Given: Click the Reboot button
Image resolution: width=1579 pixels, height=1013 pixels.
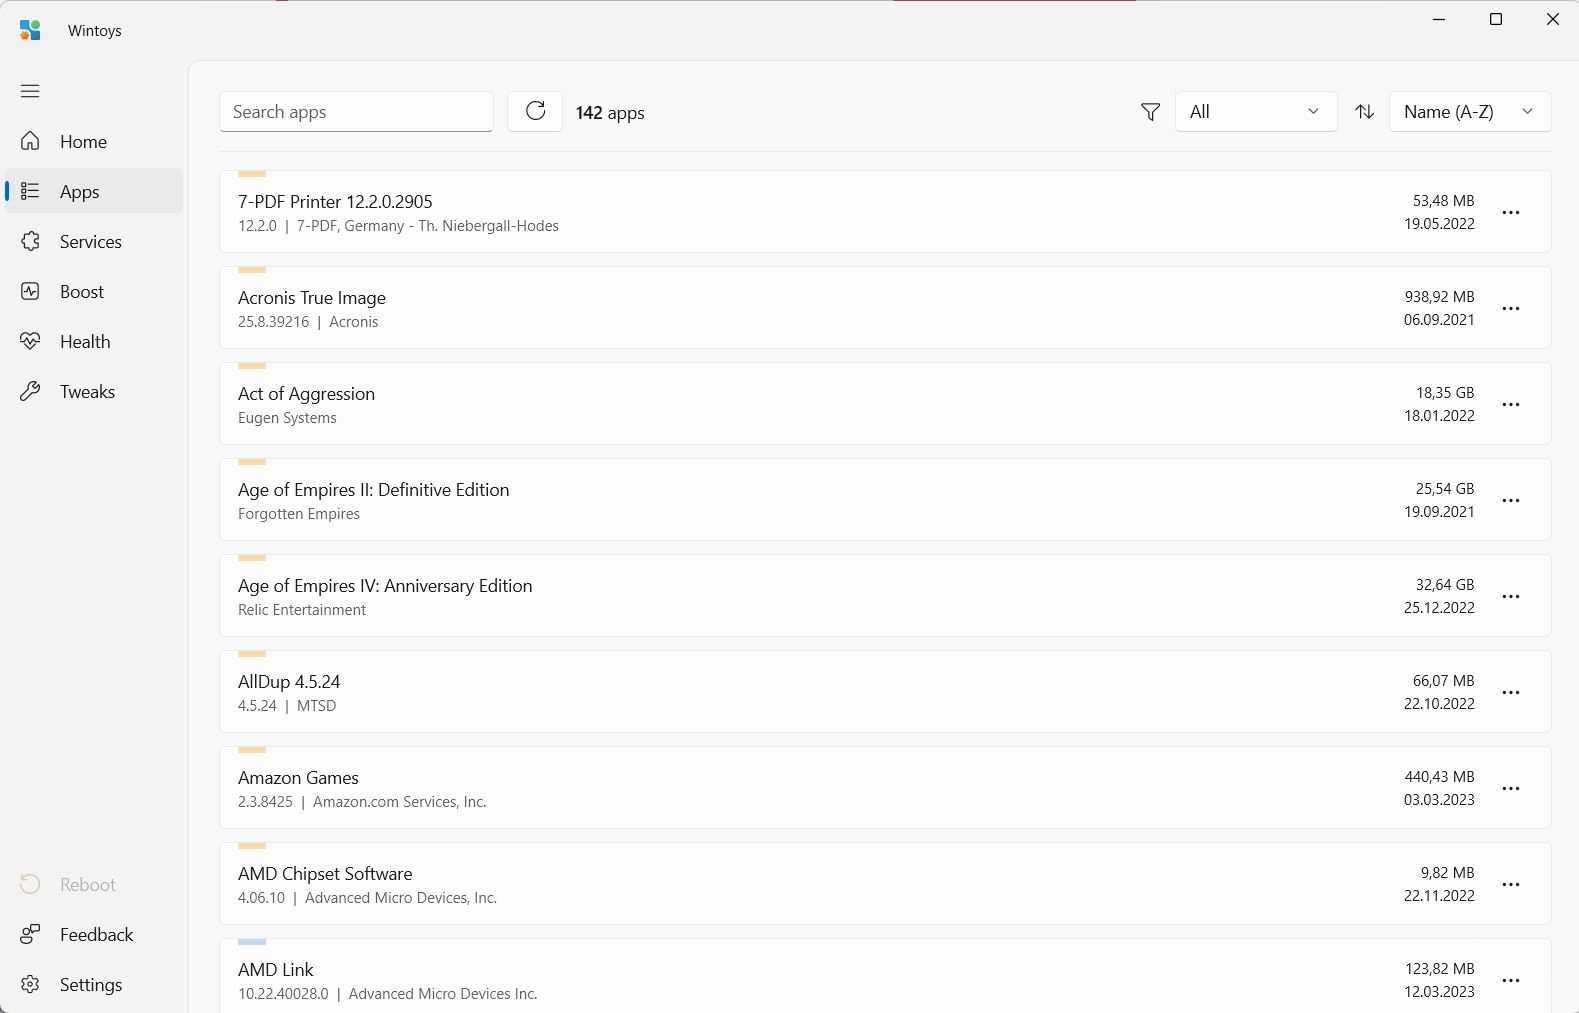Looking at the screenshot, I should [94, 884].
